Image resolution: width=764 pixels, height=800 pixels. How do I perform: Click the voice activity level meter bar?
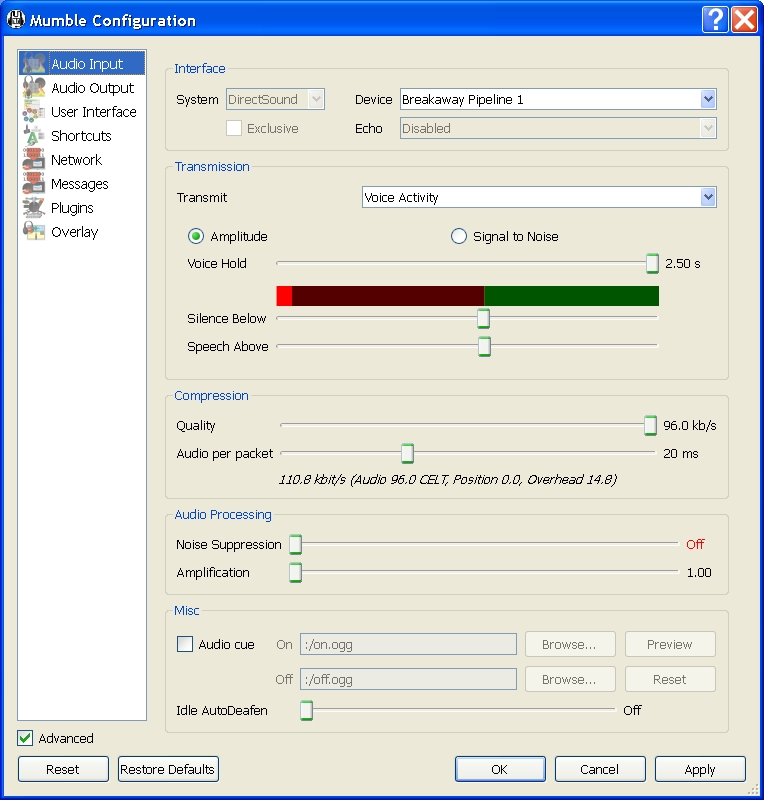tap(467, 296)
